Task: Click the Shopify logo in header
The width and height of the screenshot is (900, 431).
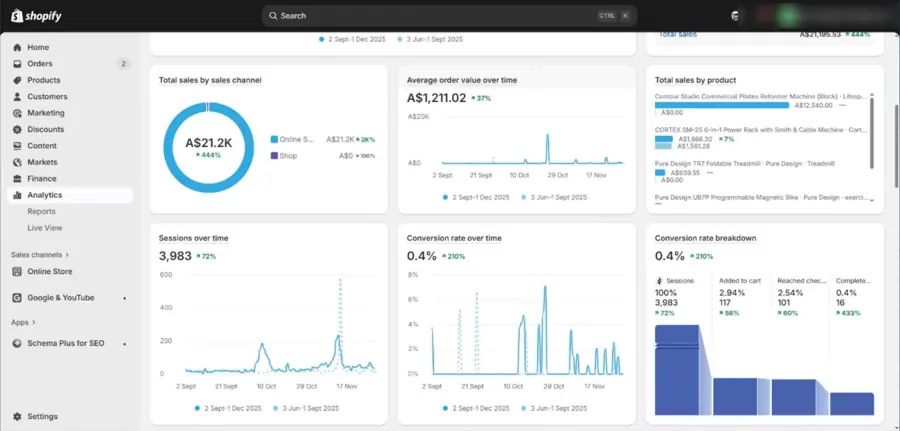Action: tap(36, 15)
